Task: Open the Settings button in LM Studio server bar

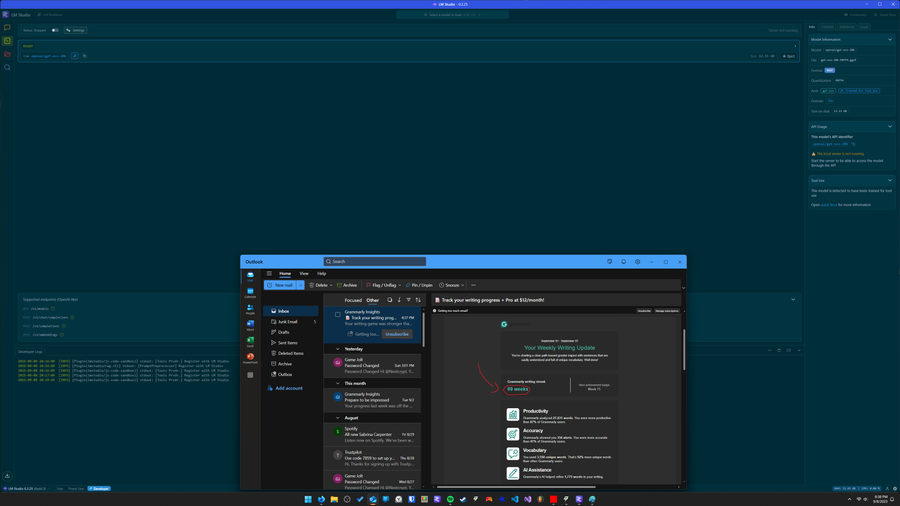Action: pyautogui.click(x=75, y=30)
